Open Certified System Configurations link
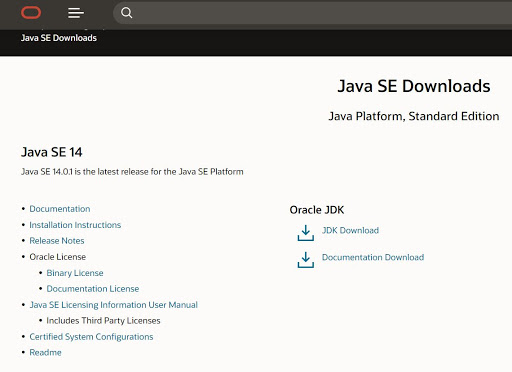 click(x=91, y=337)
